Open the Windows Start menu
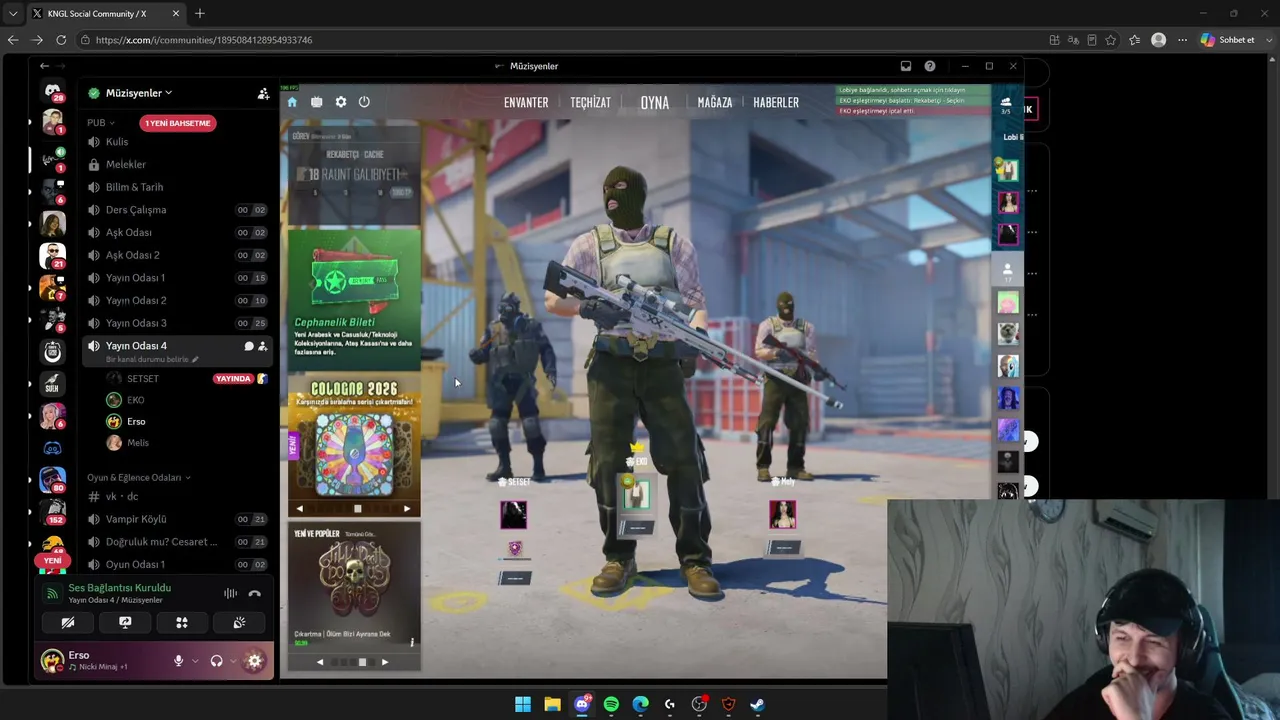The height and width of the screenshot is (720, 1280). 523,704
